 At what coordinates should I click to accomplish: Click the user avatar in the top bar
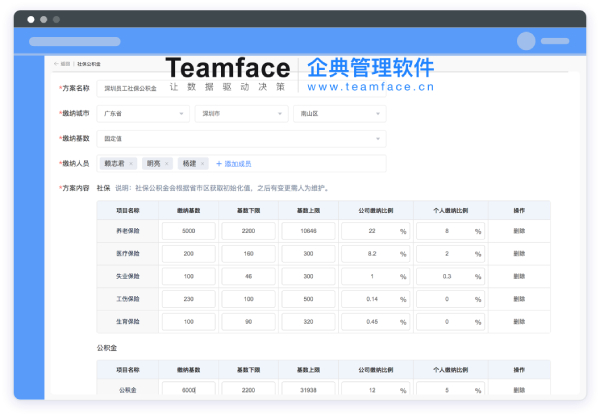coord(526,41)
